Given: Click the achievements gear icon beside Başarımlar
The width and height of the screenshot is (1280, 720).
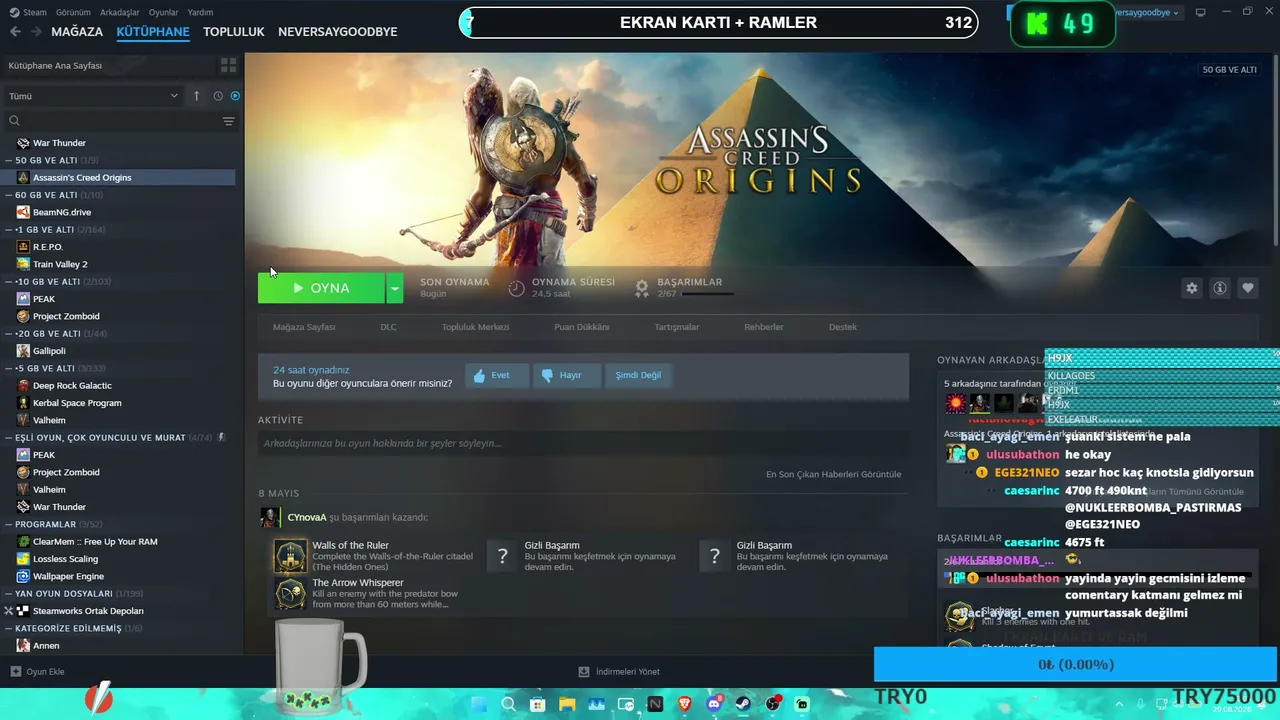Looking at the screenshot, I should 642,288.
